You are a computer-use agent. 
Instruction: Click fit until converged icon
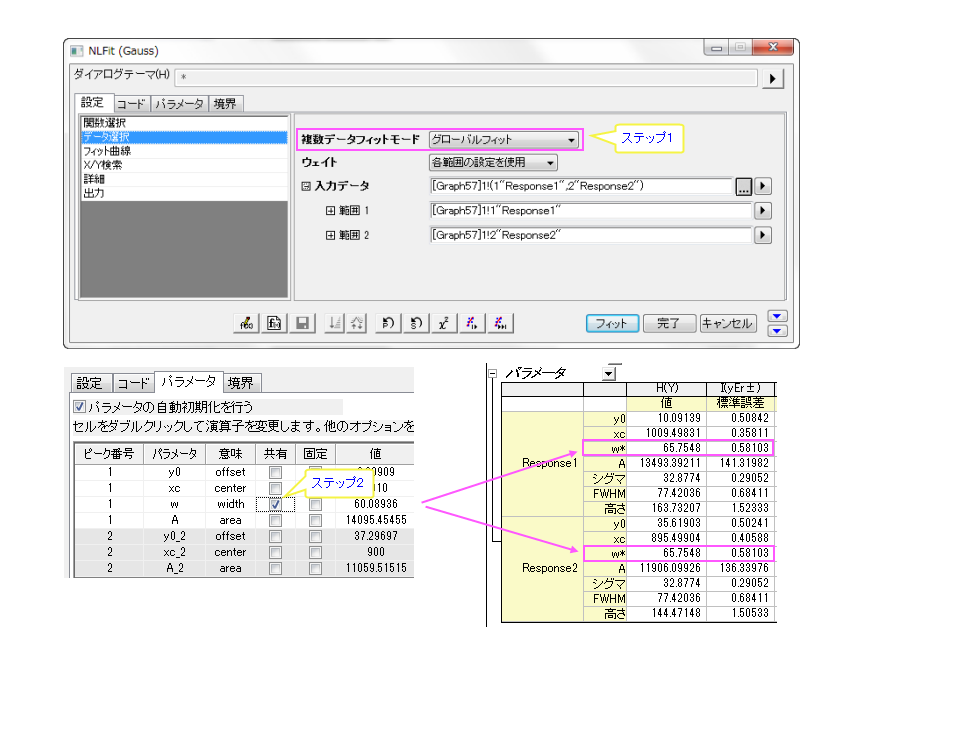pyautogui.click(x=500, y=323)
